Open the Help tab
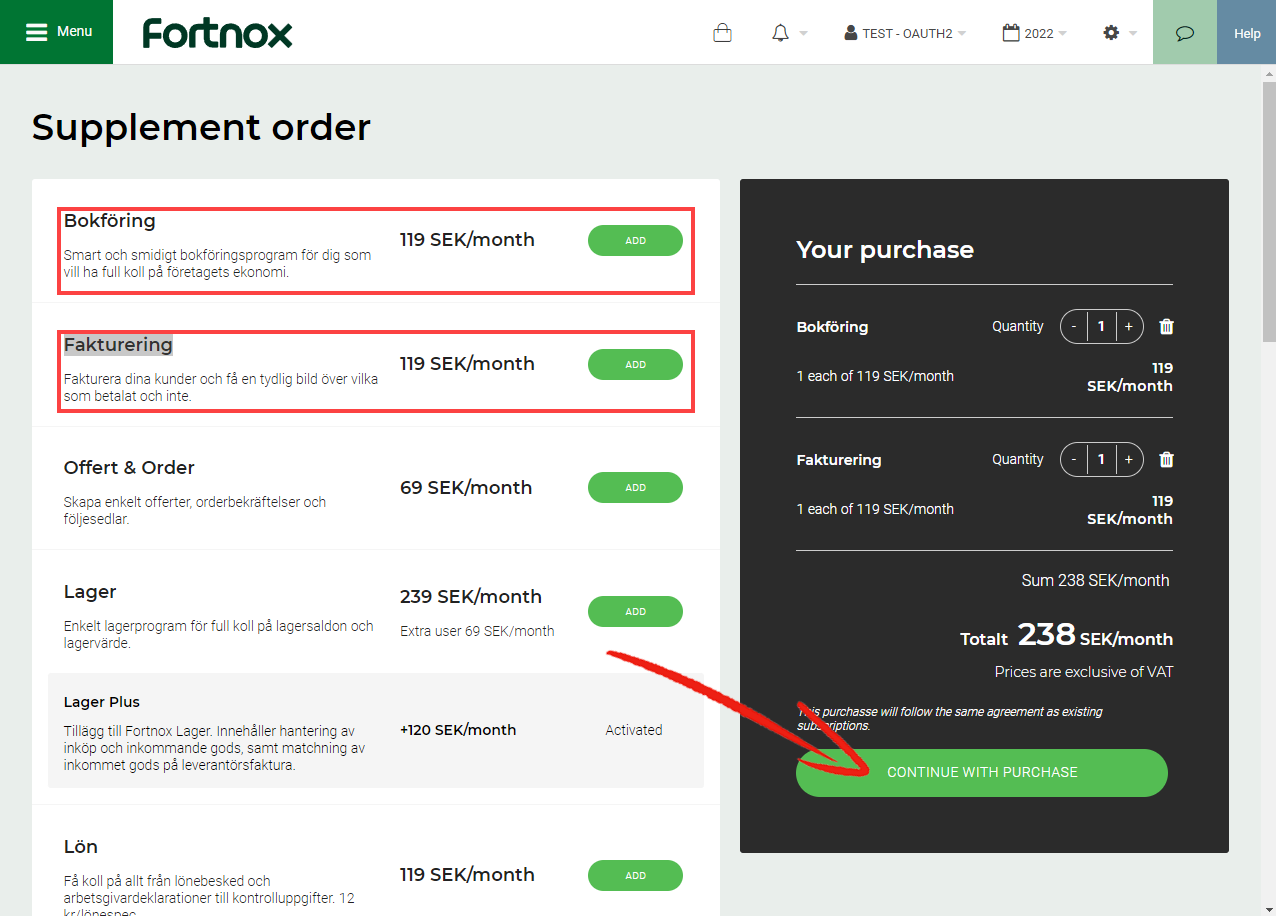 point(1246,32)
